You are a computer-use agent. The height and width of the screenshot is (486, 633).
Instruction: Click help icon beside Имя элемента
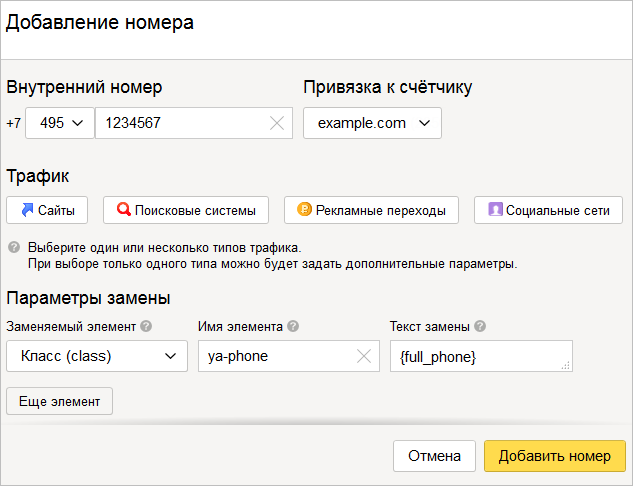(293, 326)
